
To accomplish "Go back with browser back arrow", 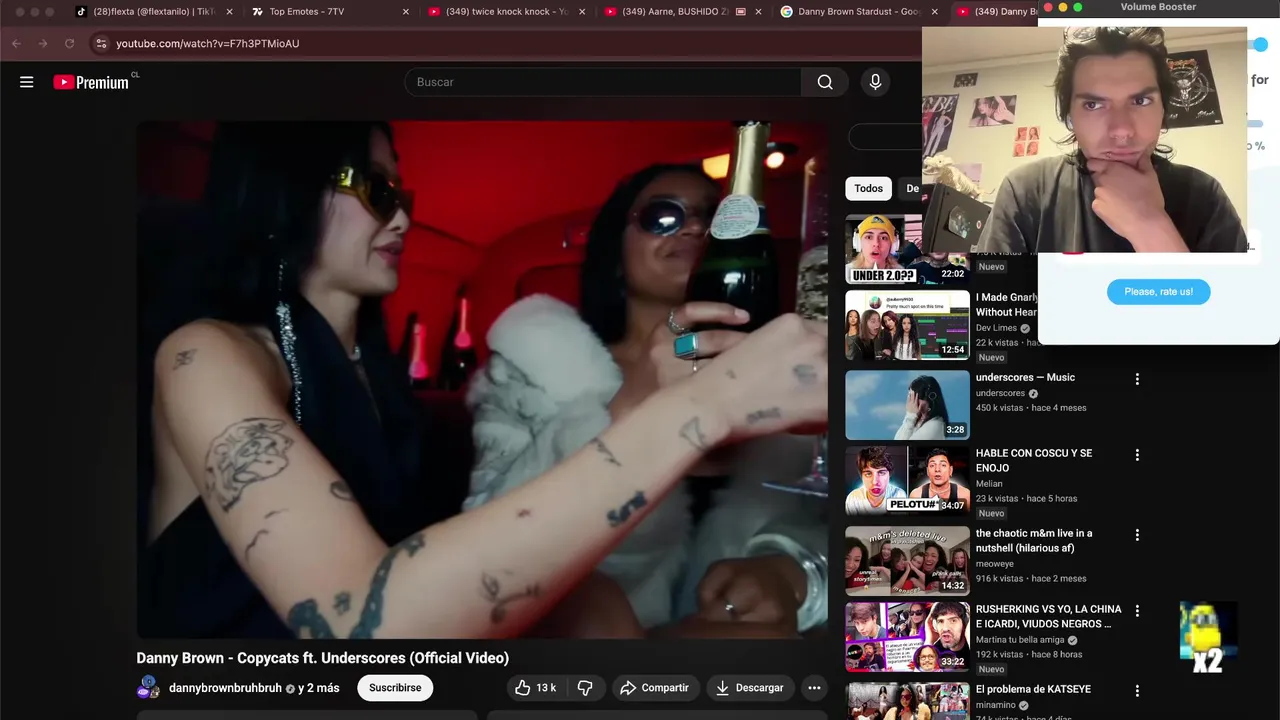I will (x=16, y=44).
